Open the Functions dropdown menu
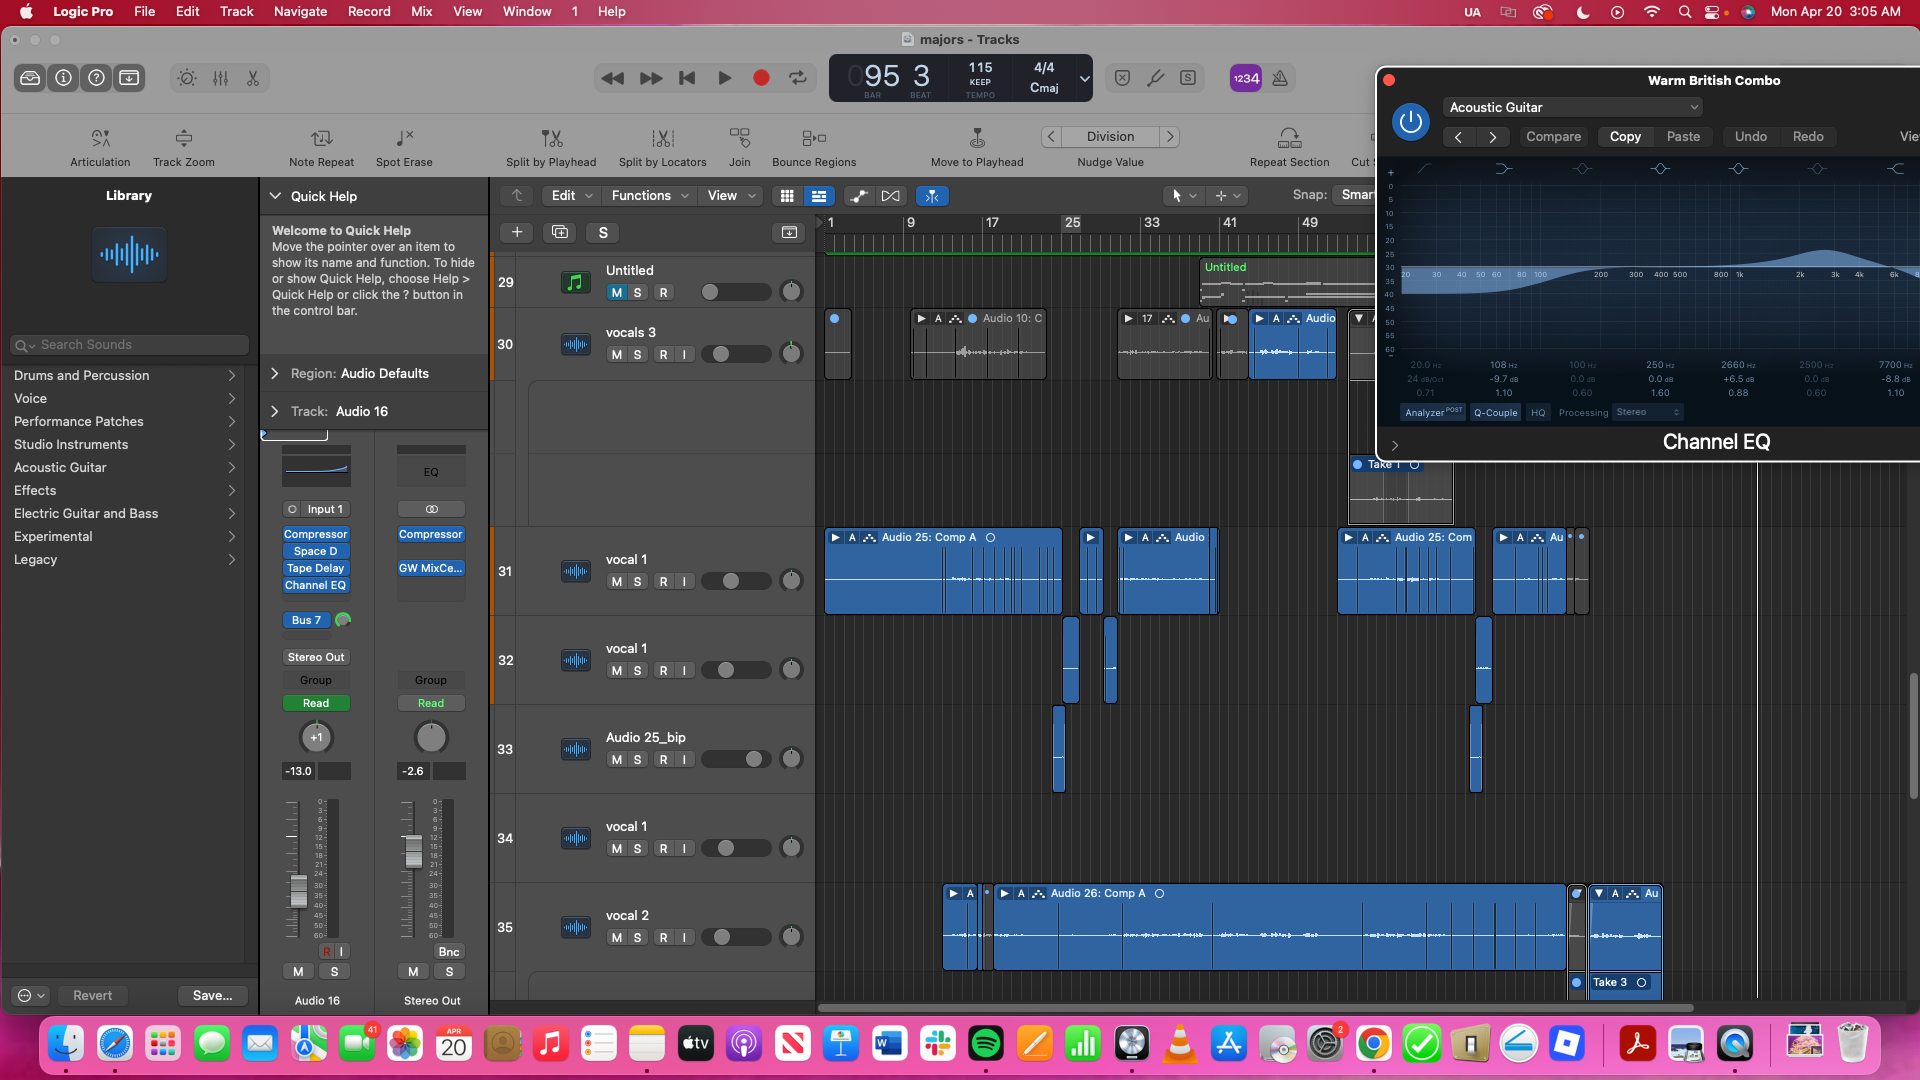1920x1080 pixels. pyautogui.click(x=651, y=196)
